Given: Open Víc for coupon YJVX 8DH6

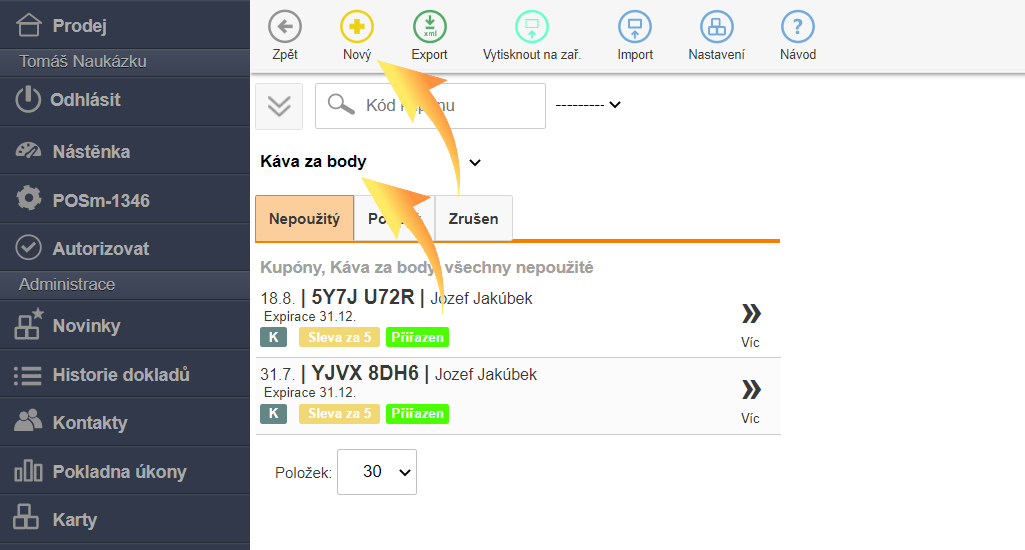Looking at the screenshot, I should pos(750,399).
